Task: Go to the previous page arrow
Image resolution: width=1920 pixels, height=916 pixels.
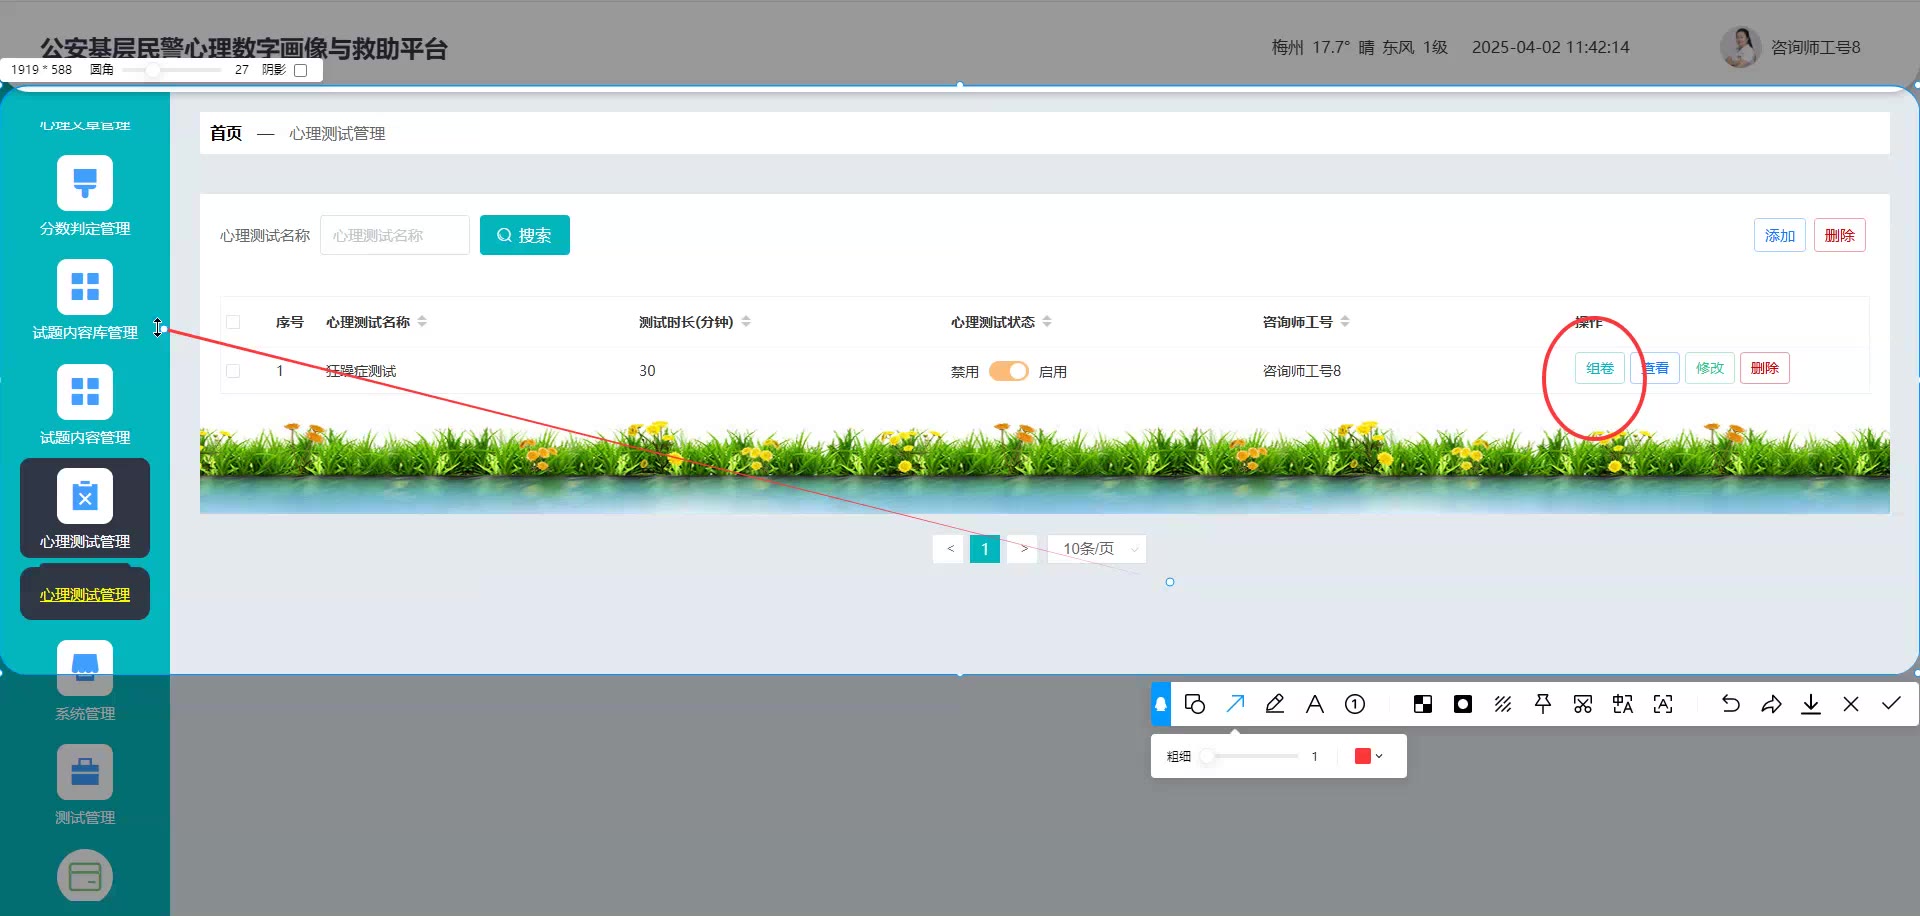Action: (x=950, y=549)
